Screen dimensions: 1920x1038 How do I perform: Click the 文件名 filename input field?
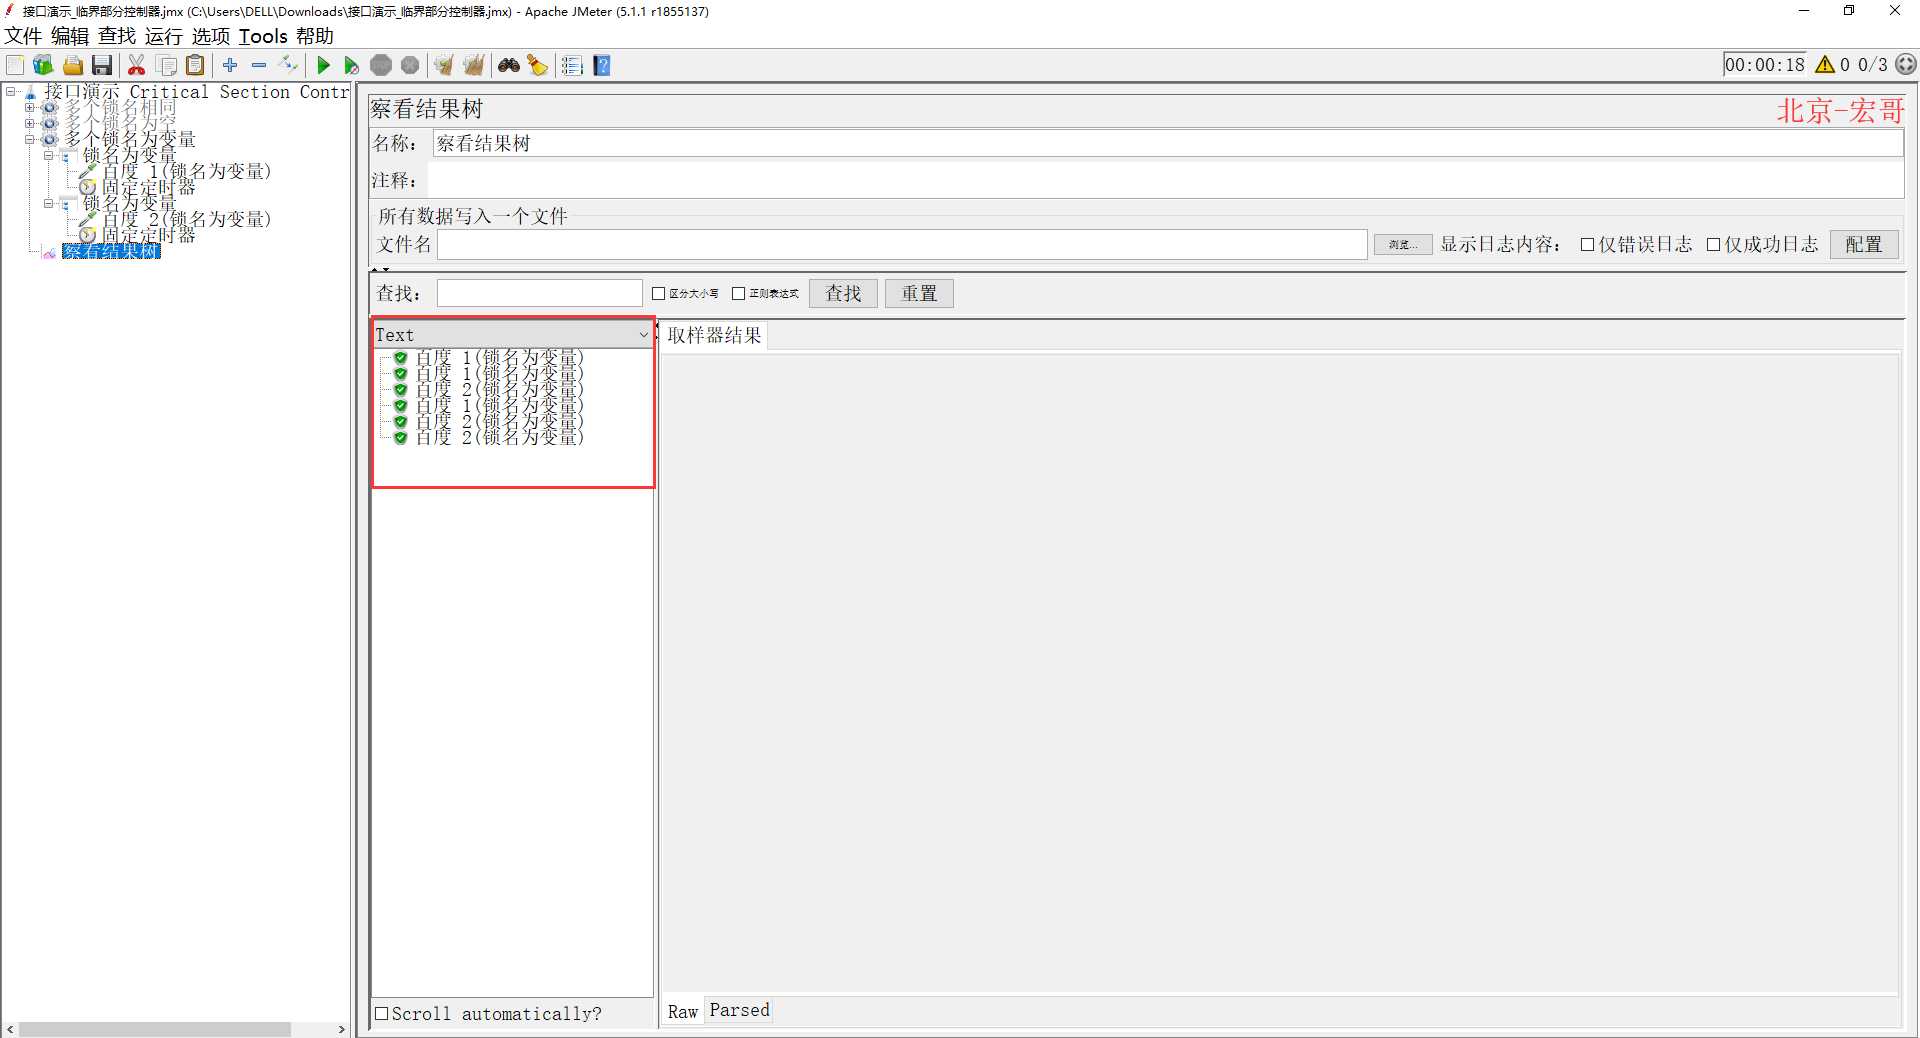point(902,244)
